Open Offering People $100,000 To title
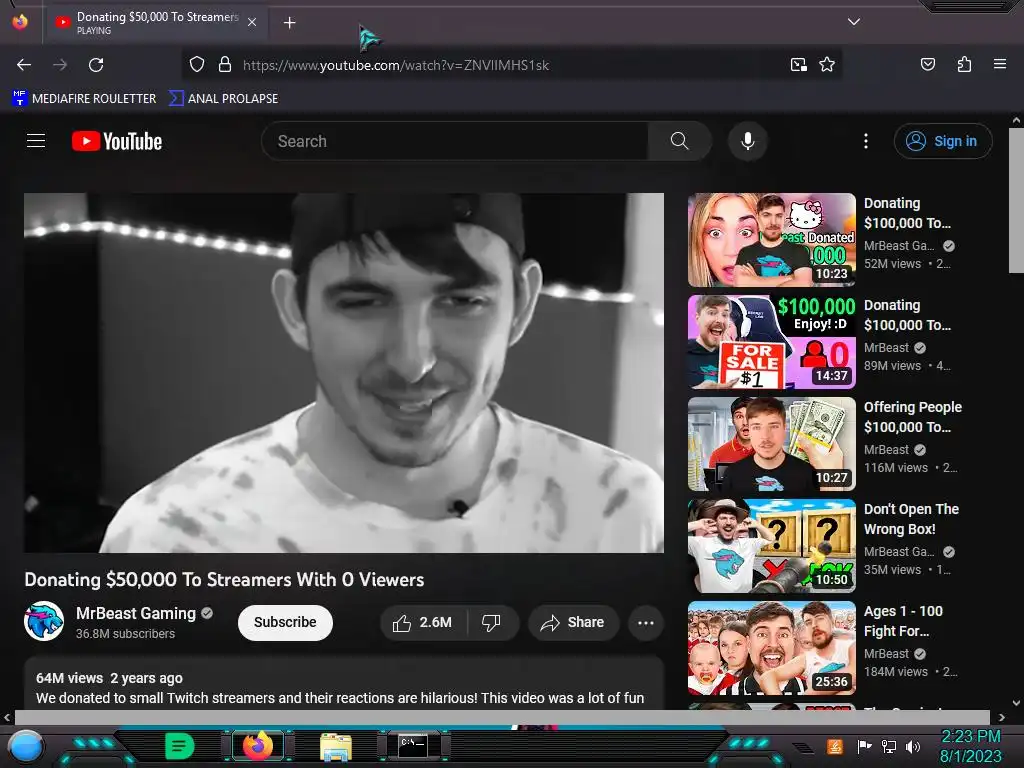The width and height of the screenshot is (1024, 768). coord(912,417)
